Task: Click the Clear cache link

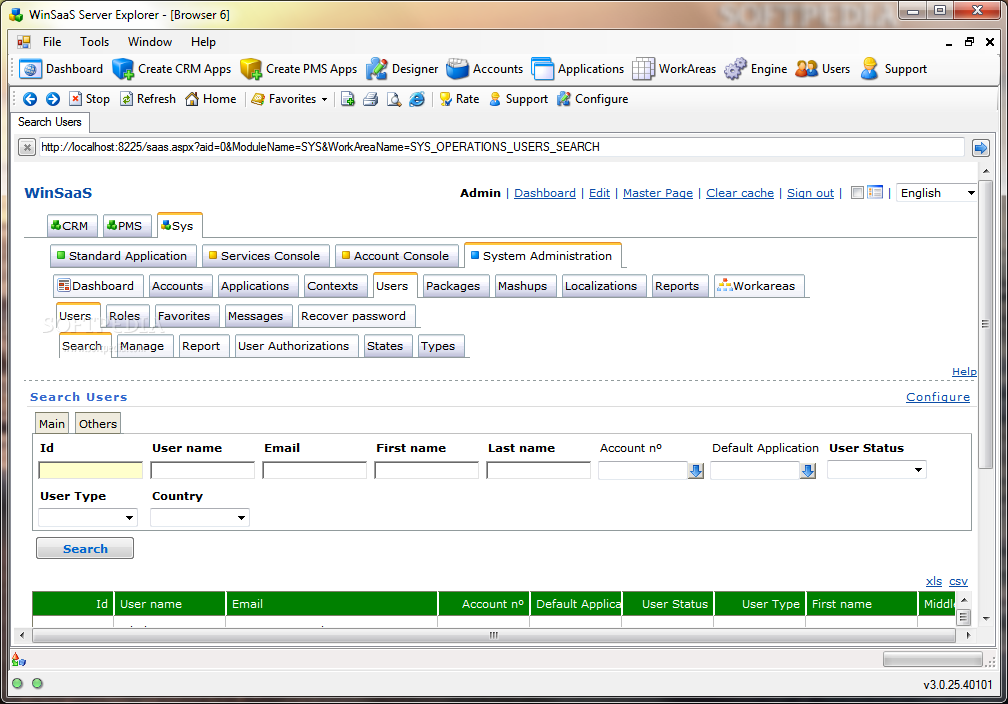Action: pyautogui.click(x=740, y=193)
